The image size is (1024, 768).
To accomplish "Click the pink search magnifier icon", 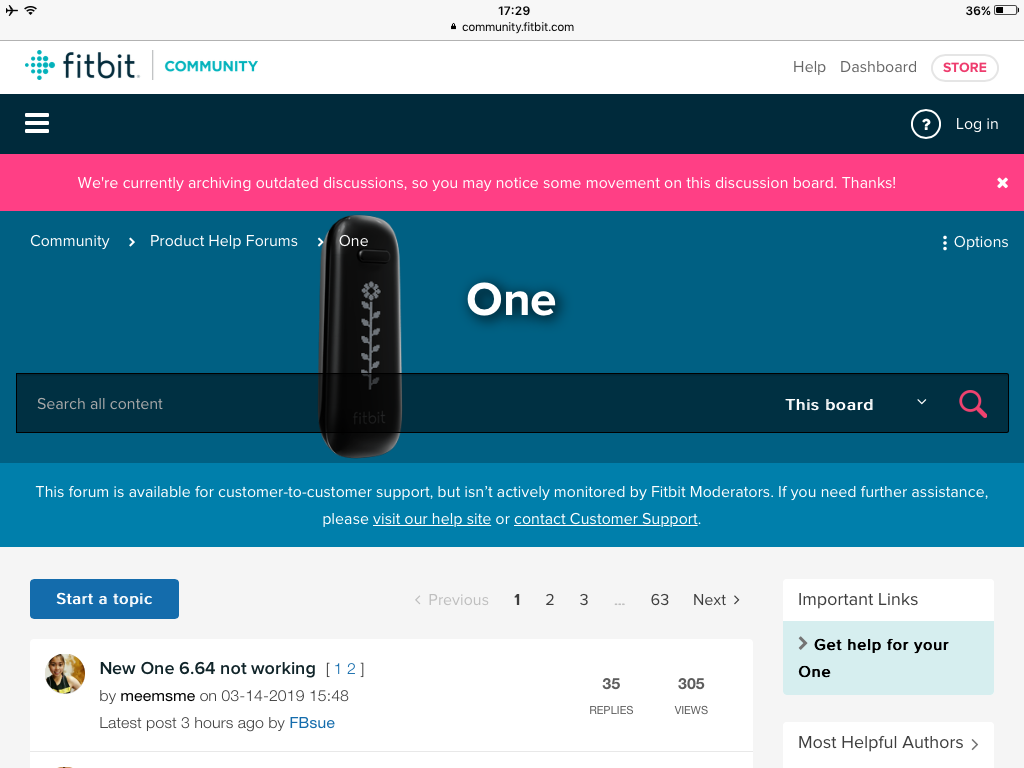I will point(972,404).
